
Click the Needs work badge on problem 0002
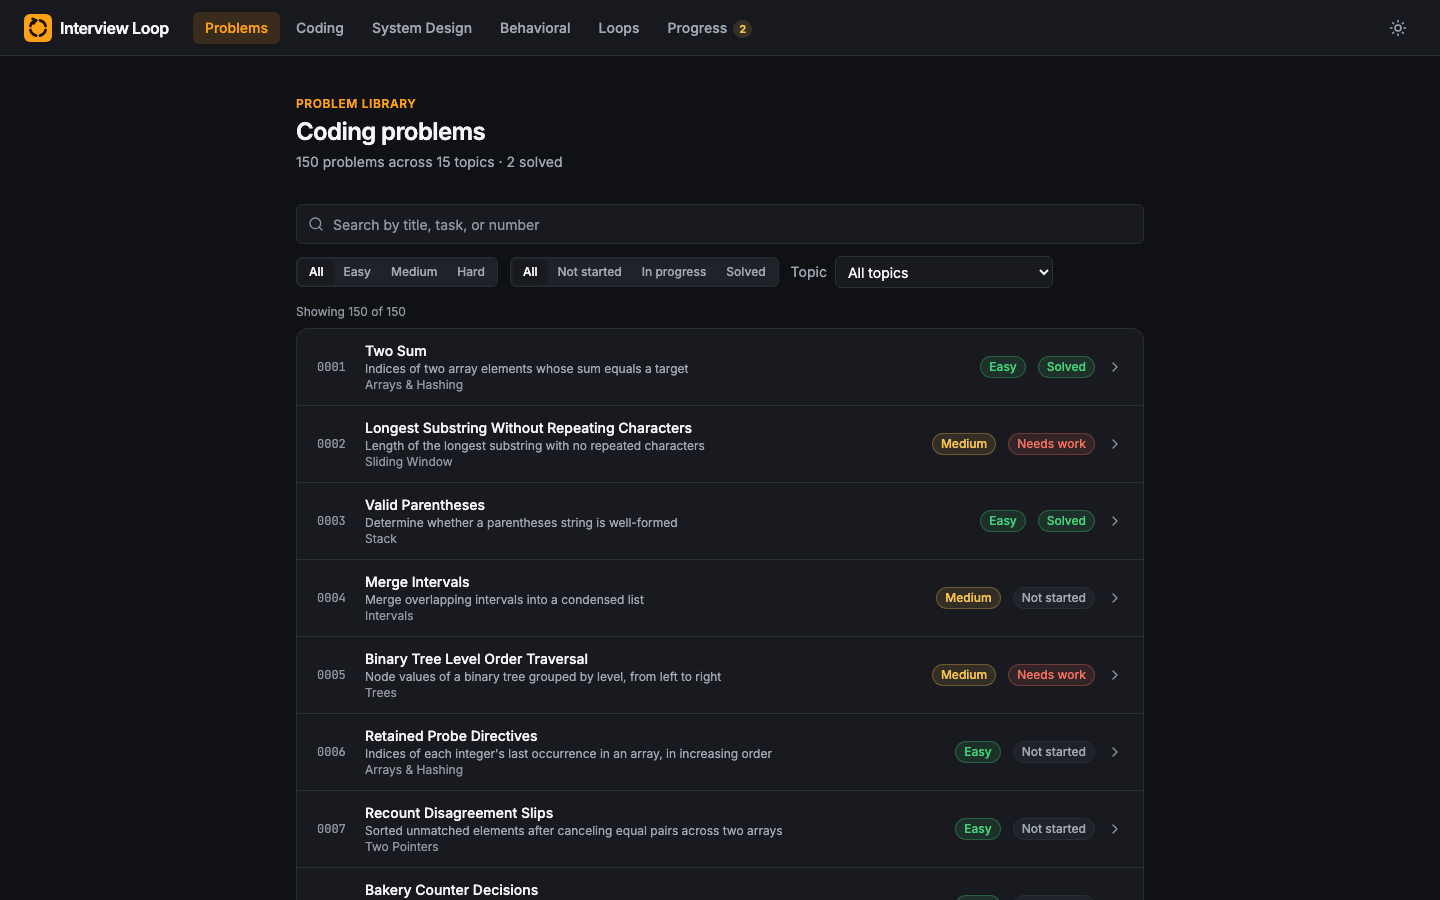pos(1051,444)
